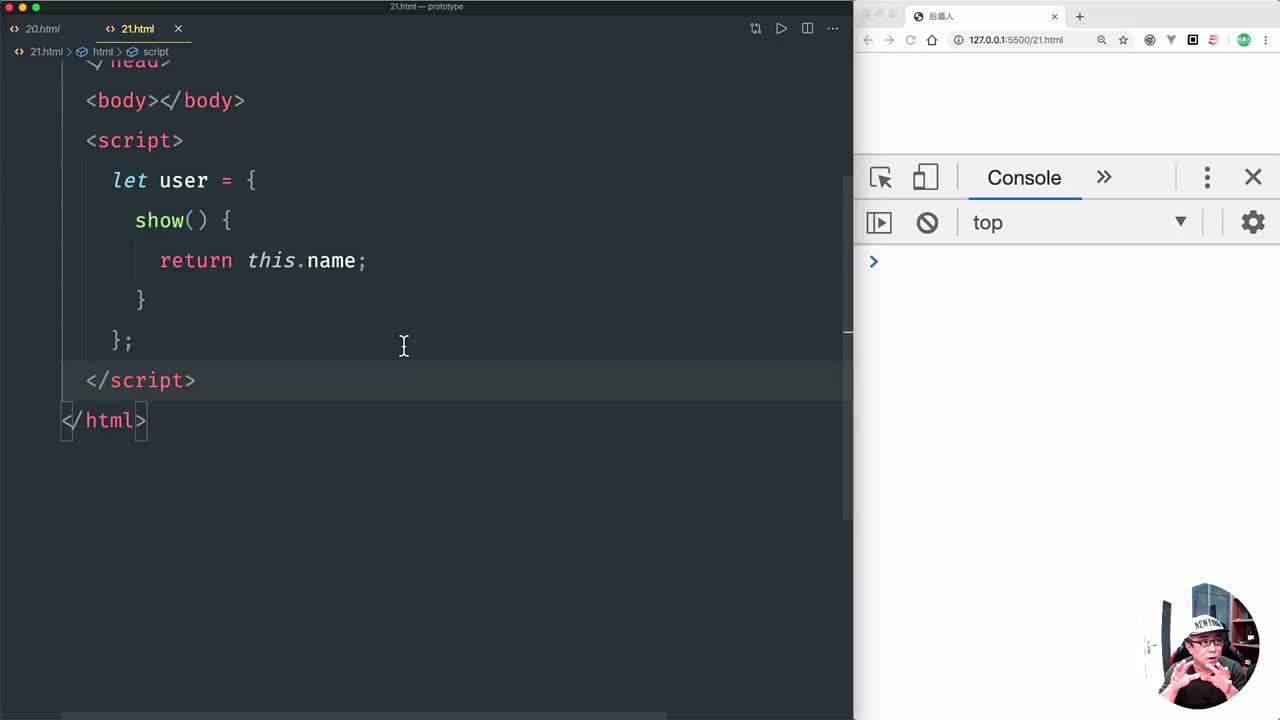This screenshot has height=720, width=1280.
Task: Click the horizontal editor scrollbar
Action: [365, 715]
